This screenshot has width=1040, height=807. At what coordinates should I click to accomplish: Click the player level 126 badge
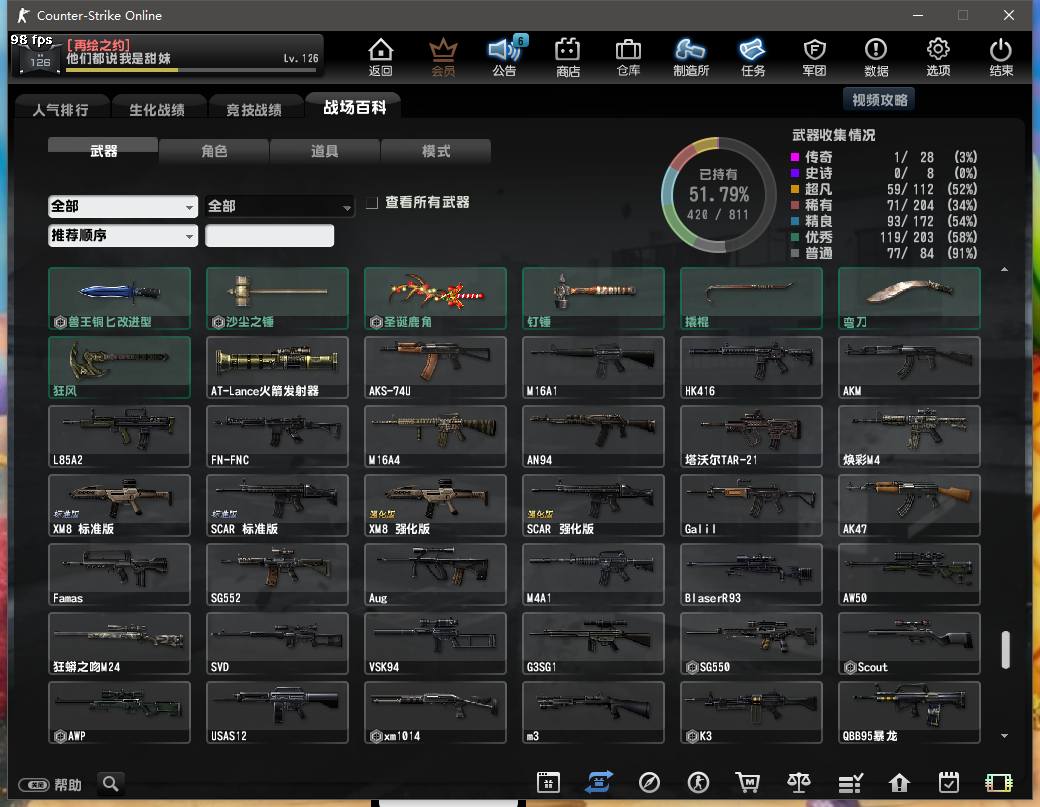(x=39, y=60)
